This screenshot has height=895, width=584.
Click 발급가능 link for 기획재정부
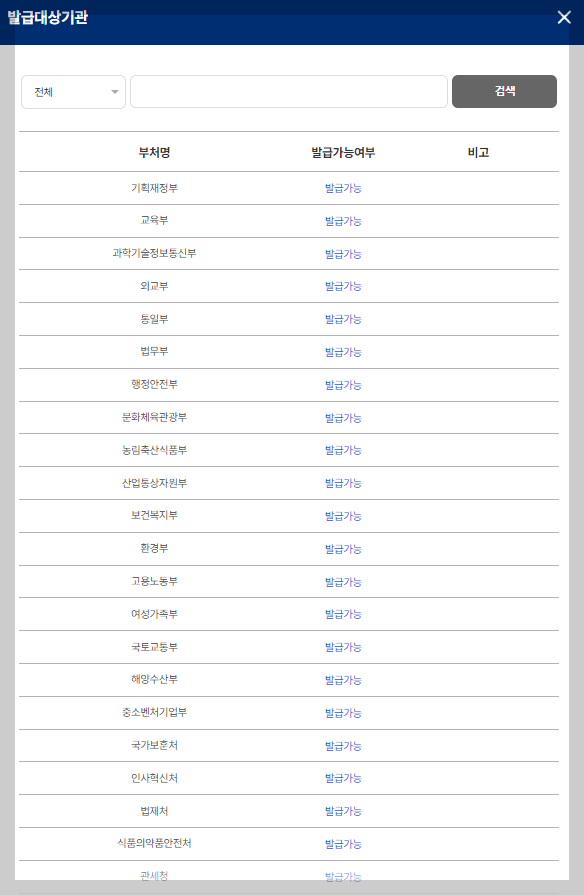click(342, 187)
